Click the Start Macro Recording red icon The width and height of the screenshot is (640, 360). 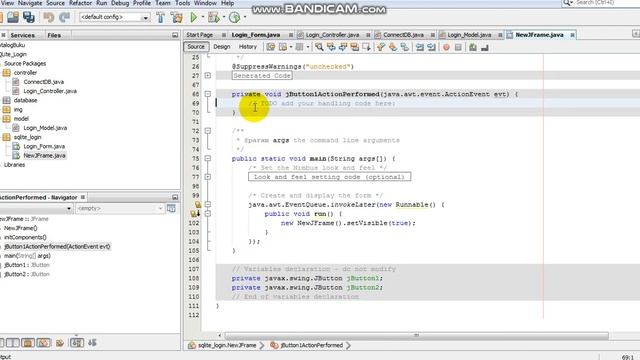[x=446, y=47]
